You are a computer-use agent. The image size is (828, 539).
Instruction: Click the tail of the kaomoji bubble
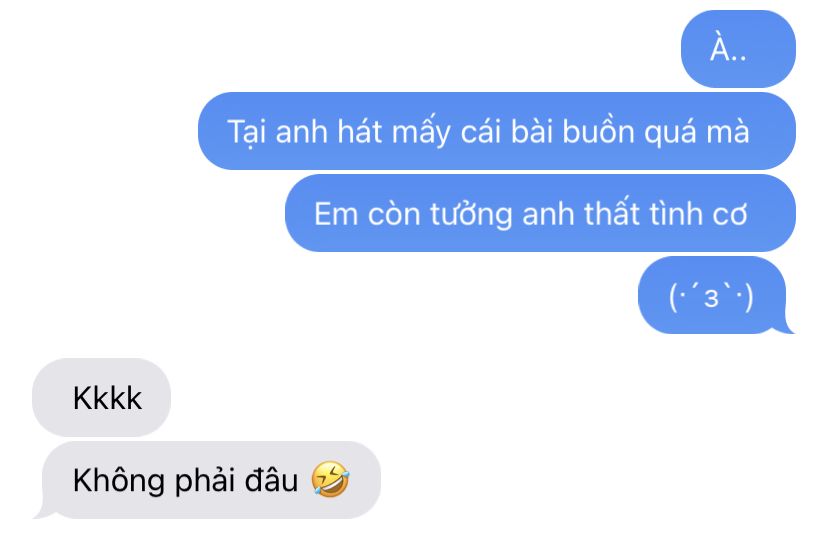click(x=786, y=327)
